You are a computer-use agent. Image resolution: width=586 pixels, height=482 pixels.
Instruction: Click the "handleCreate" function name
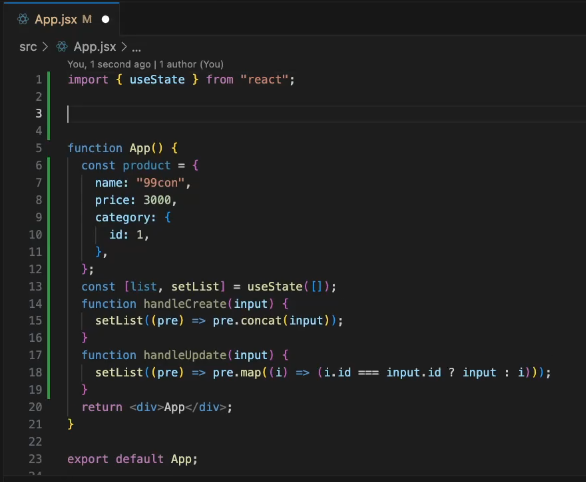coord(185,304)
